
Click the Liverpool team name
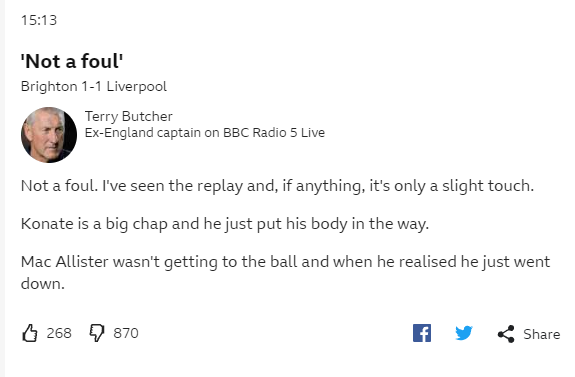point(136,87)
